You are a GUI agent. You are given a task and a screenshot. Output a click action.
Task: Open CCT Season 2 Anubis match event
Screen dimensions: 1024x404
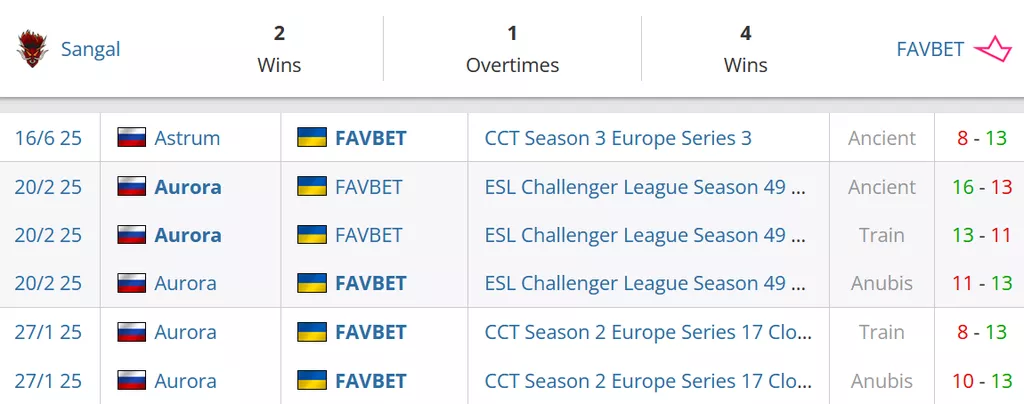point(645,381)
